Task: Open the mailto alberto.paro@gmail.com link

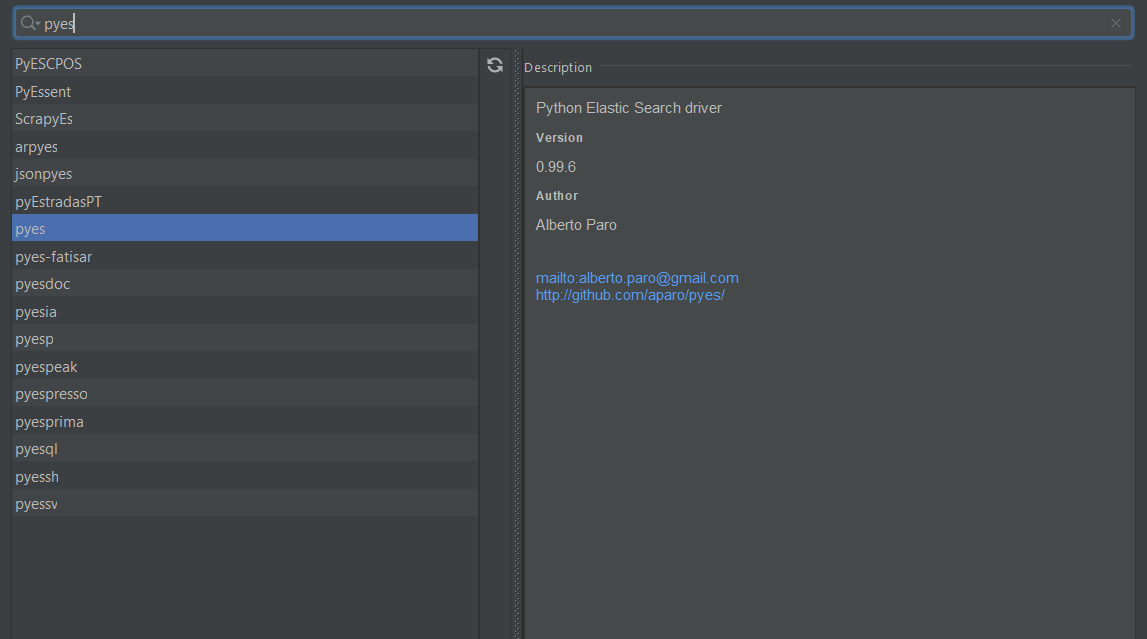Action: coord(637,278)
